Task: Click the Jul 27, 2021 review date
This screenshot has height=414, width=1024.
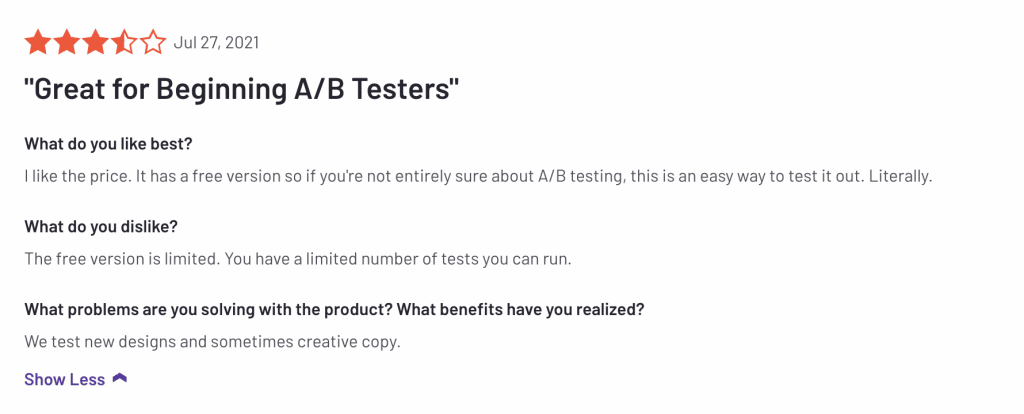Action: (x=216, y=43)
